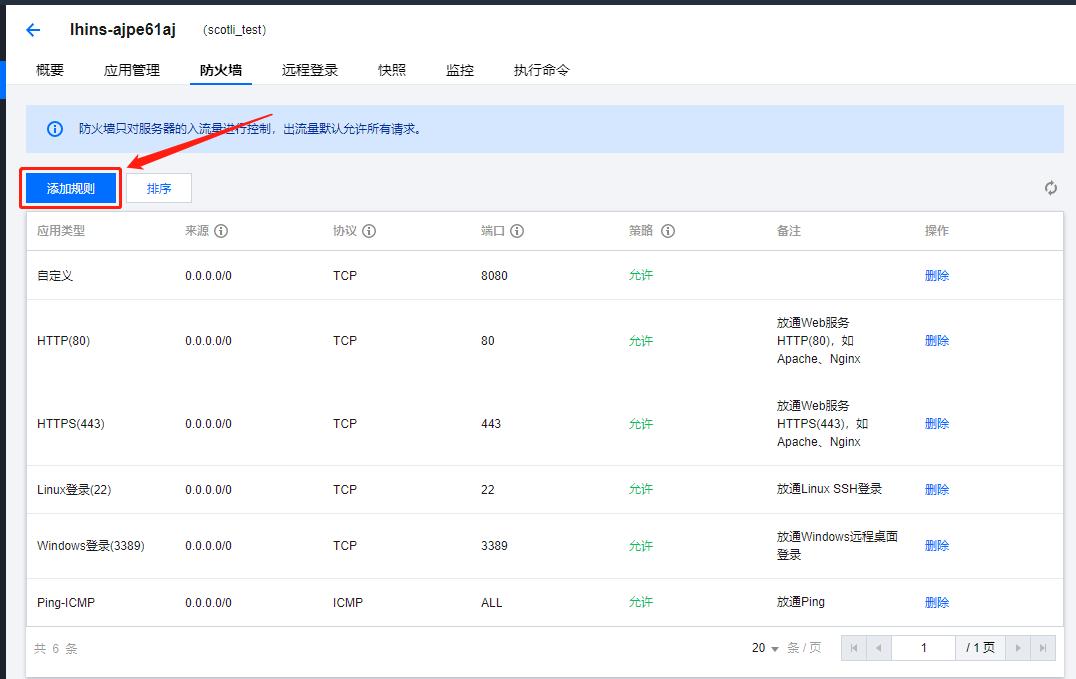Image resolution: width=1076 pixels, height=679 pixels.
Task: Click the 添加规则 button
Action: (x=69, y=187)
